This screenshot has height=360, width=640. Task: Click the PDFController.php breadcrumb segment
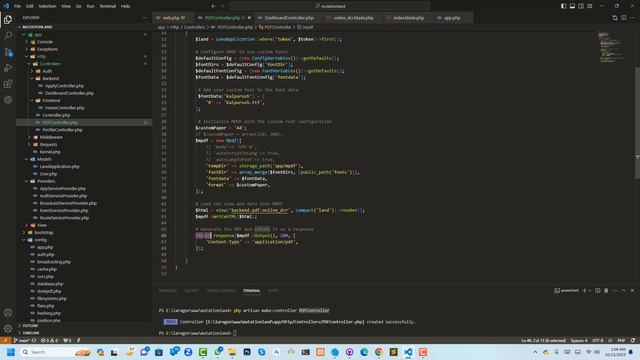click(x=235, y=27)
